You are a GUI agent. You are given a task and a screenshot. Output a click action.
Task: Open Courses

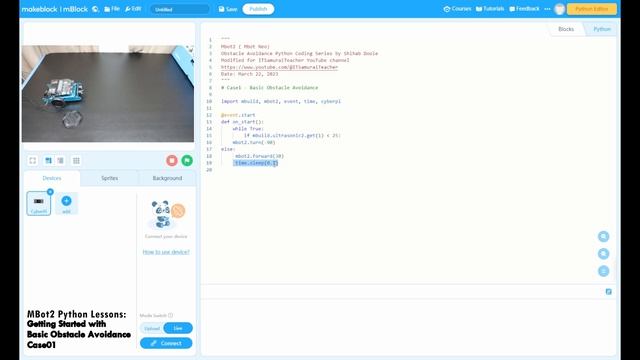click(457, 9)
